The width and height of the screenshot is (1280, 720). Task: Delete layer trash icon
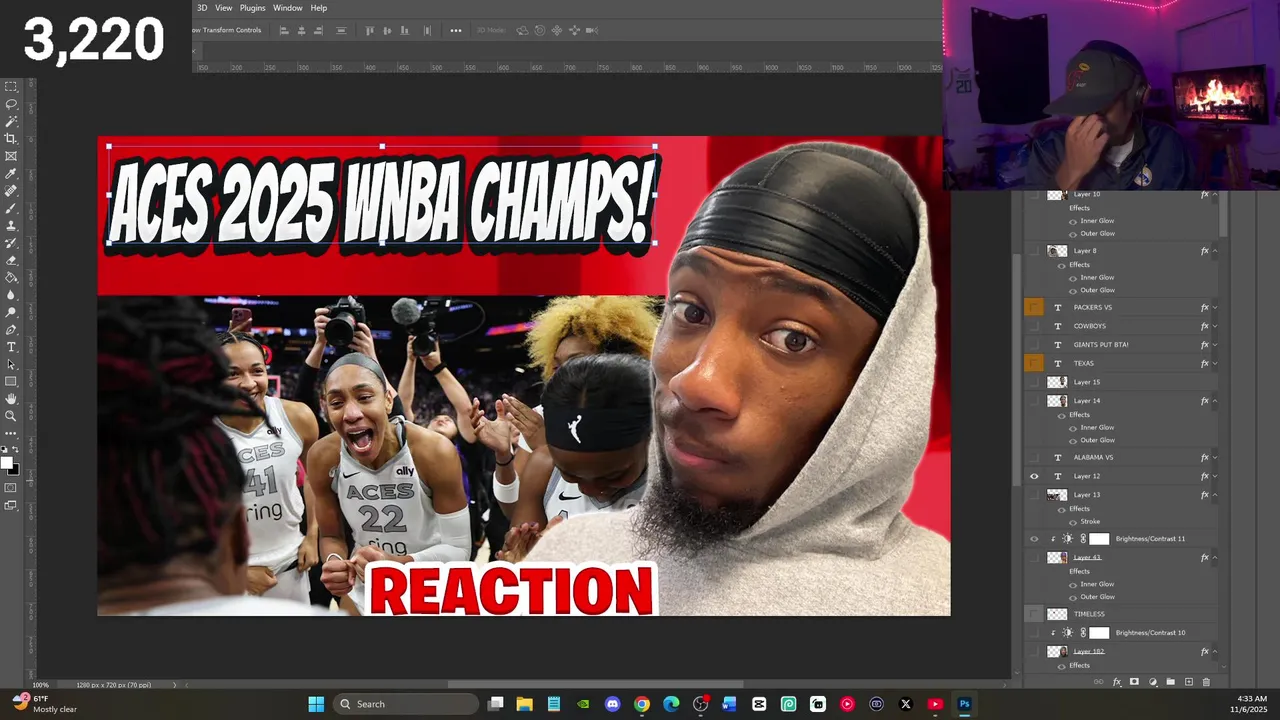pos(1206,682)
